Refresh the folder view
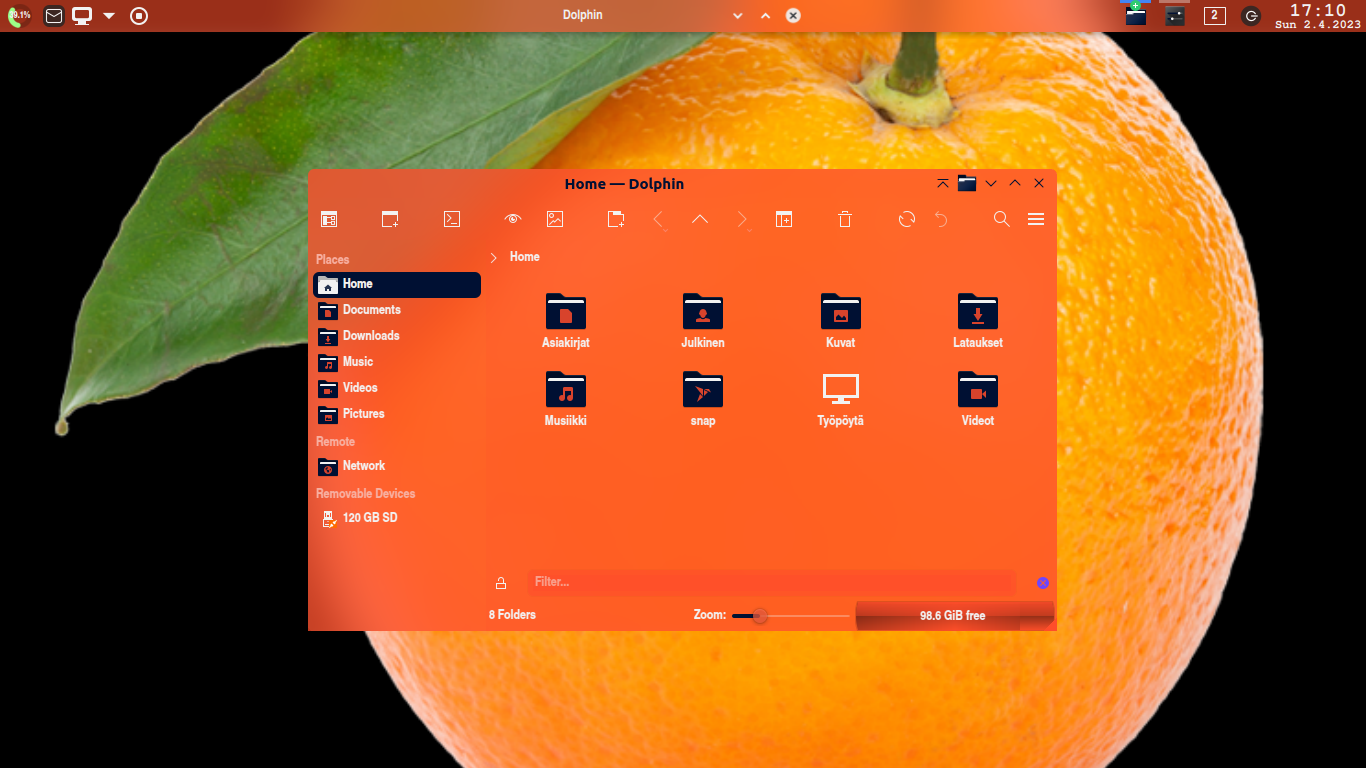This screenshot has width=1366, height=768. pos(907,219)
